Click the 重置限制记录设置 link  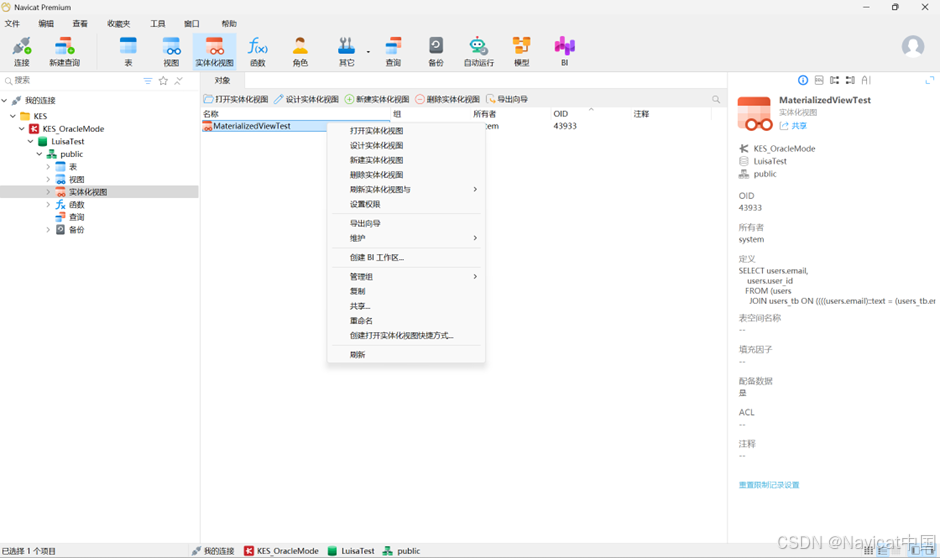pyautogui.click(x=769, y=485)
